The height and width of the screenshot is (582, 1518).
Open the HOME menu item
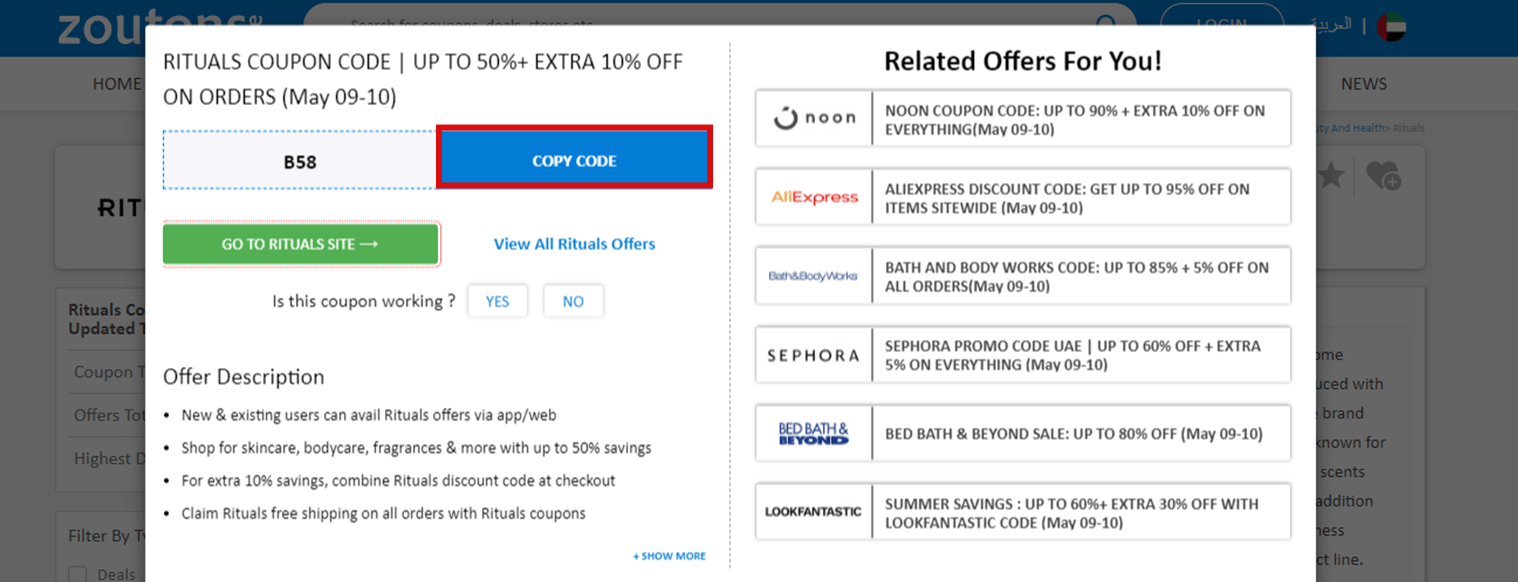116,84
